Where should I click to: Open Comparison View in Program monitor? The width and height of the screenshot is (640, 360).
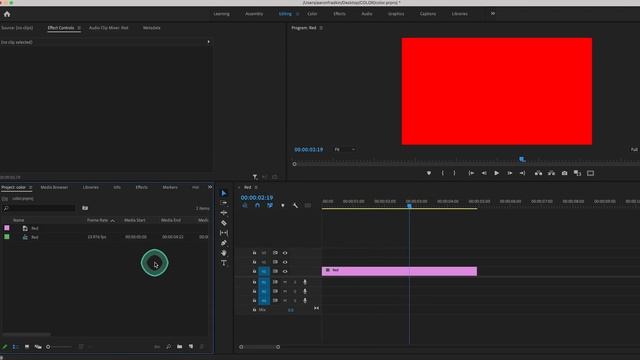point(577,173)
